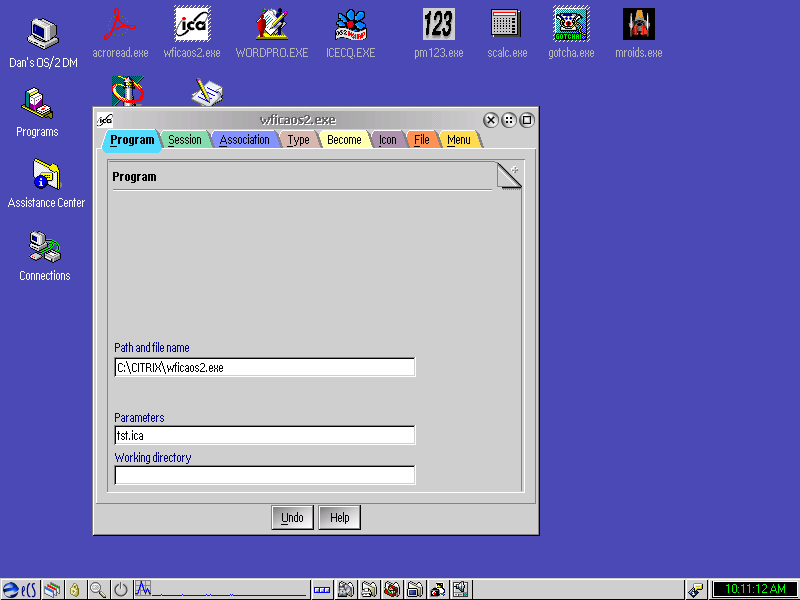Open the File tab

click(422, 140)
